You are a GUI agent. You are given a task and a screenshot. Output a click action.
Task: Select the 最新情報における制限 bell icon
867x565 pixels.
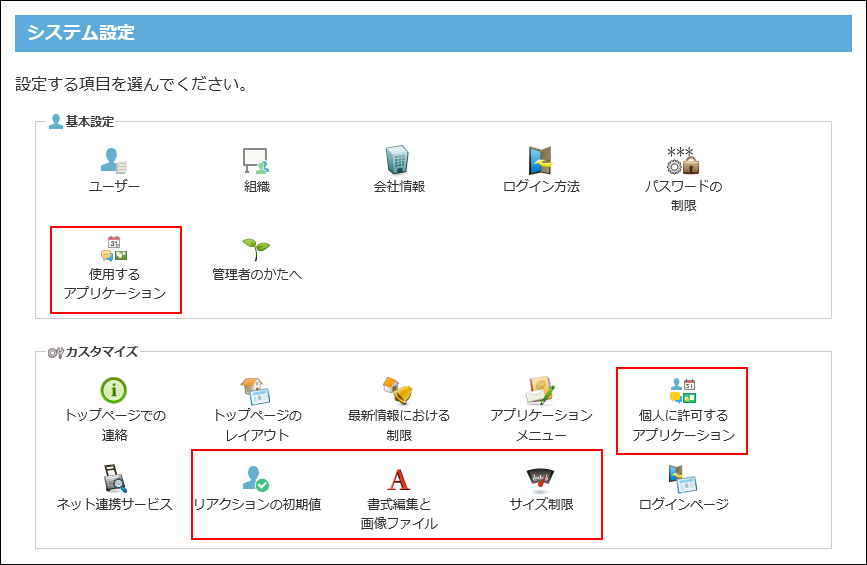pyautogui.click(x=398, y=390)
